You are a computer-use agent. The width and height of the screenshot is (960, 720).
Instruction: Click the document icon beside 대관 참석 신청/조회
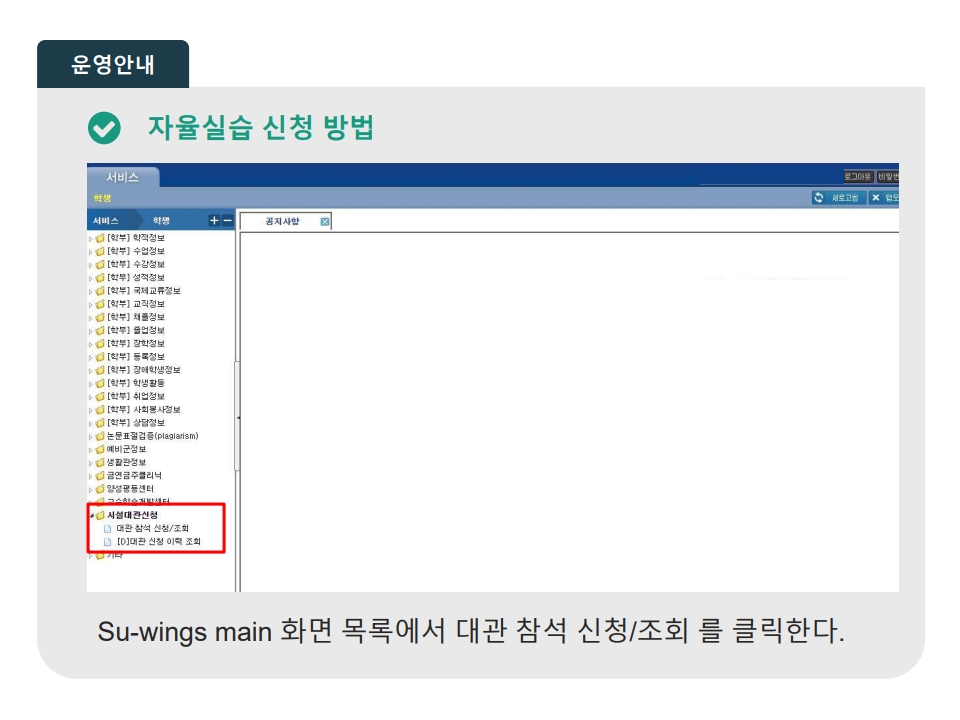click(108, 528)
